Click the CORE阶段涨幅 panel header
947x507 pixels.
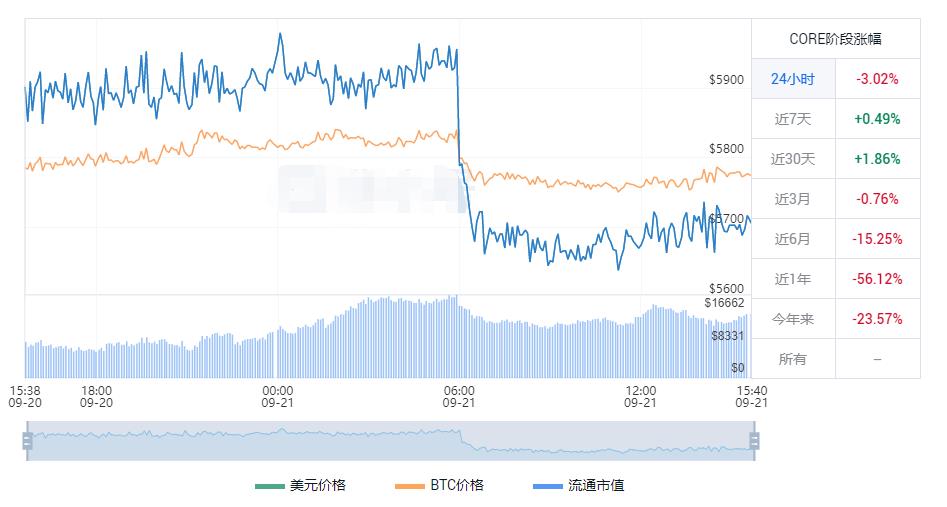[836, 40]
